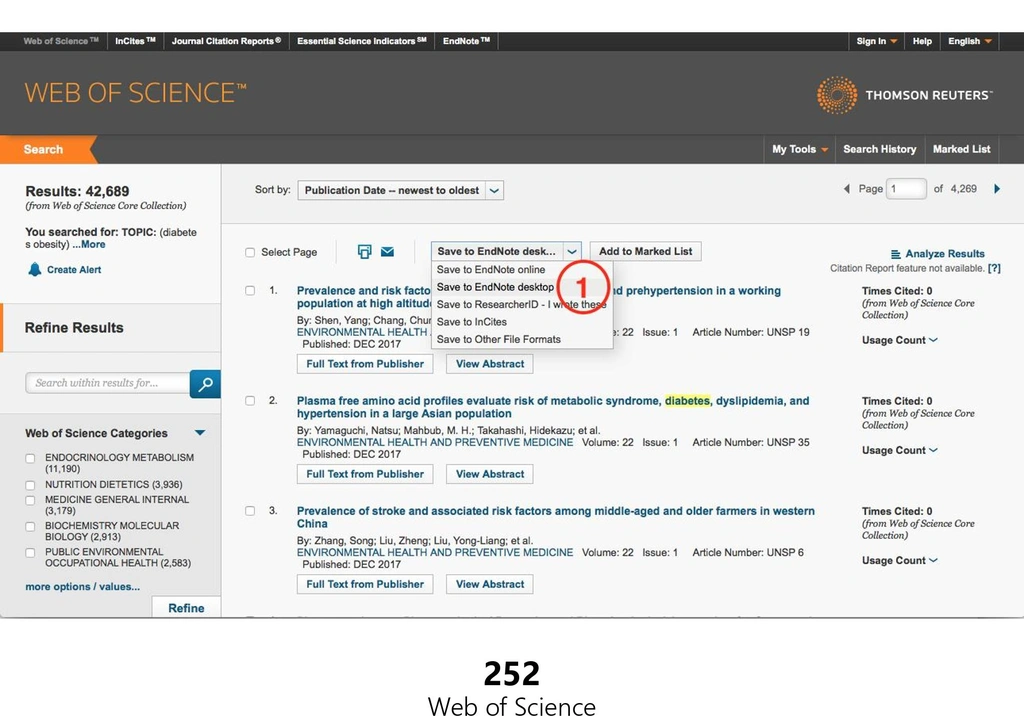
Task: View Abstract for result 1
Action: [490, 364]
